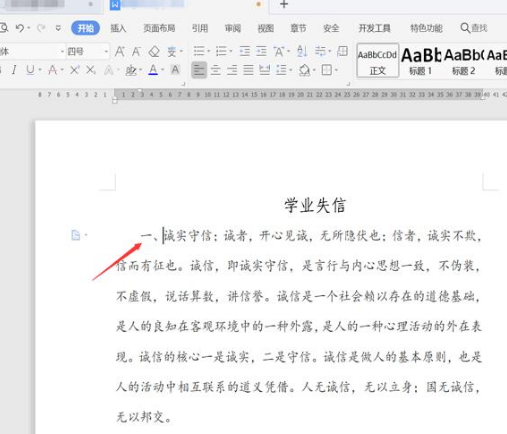
Task: Open the Chinese layout A icon
Action: pyautogui.click(x=279, y=52)
